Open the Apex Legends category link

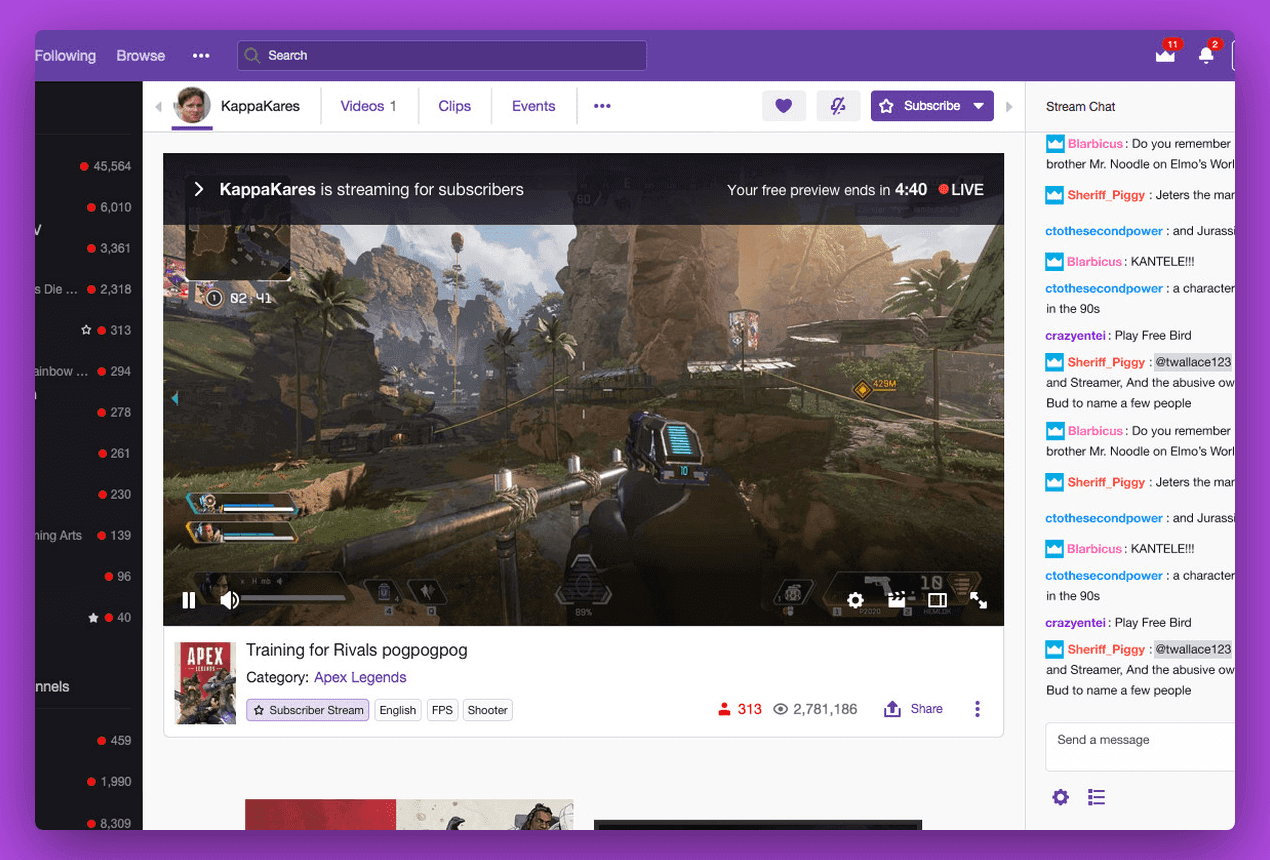(x=360, y=677)
